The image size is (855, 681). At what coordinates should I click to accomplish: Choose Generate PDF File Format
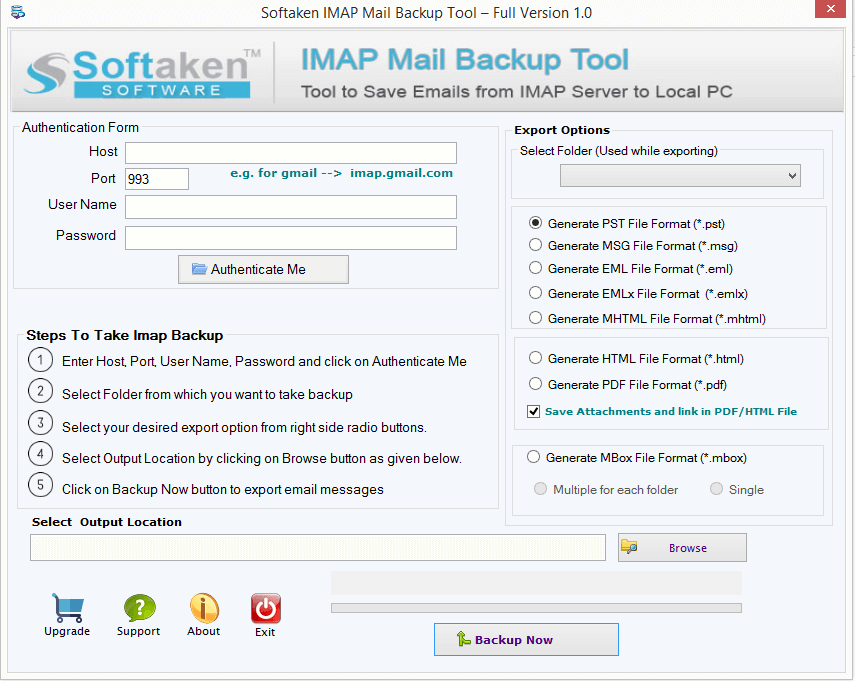coord(535,384)
